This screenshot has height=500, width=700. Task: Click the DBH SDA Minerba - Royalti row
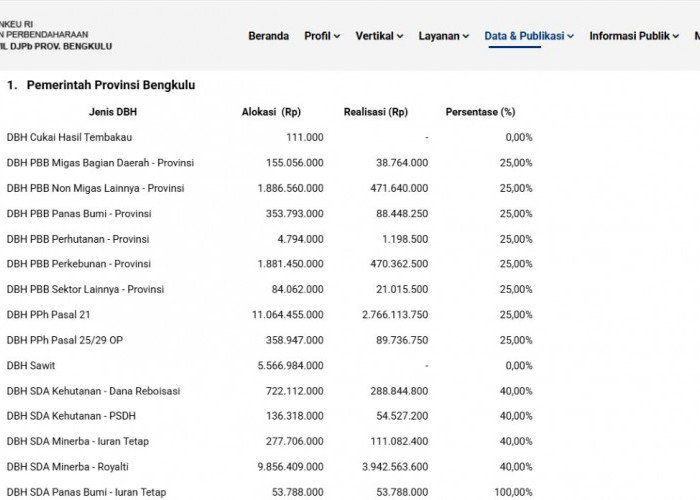270,467
